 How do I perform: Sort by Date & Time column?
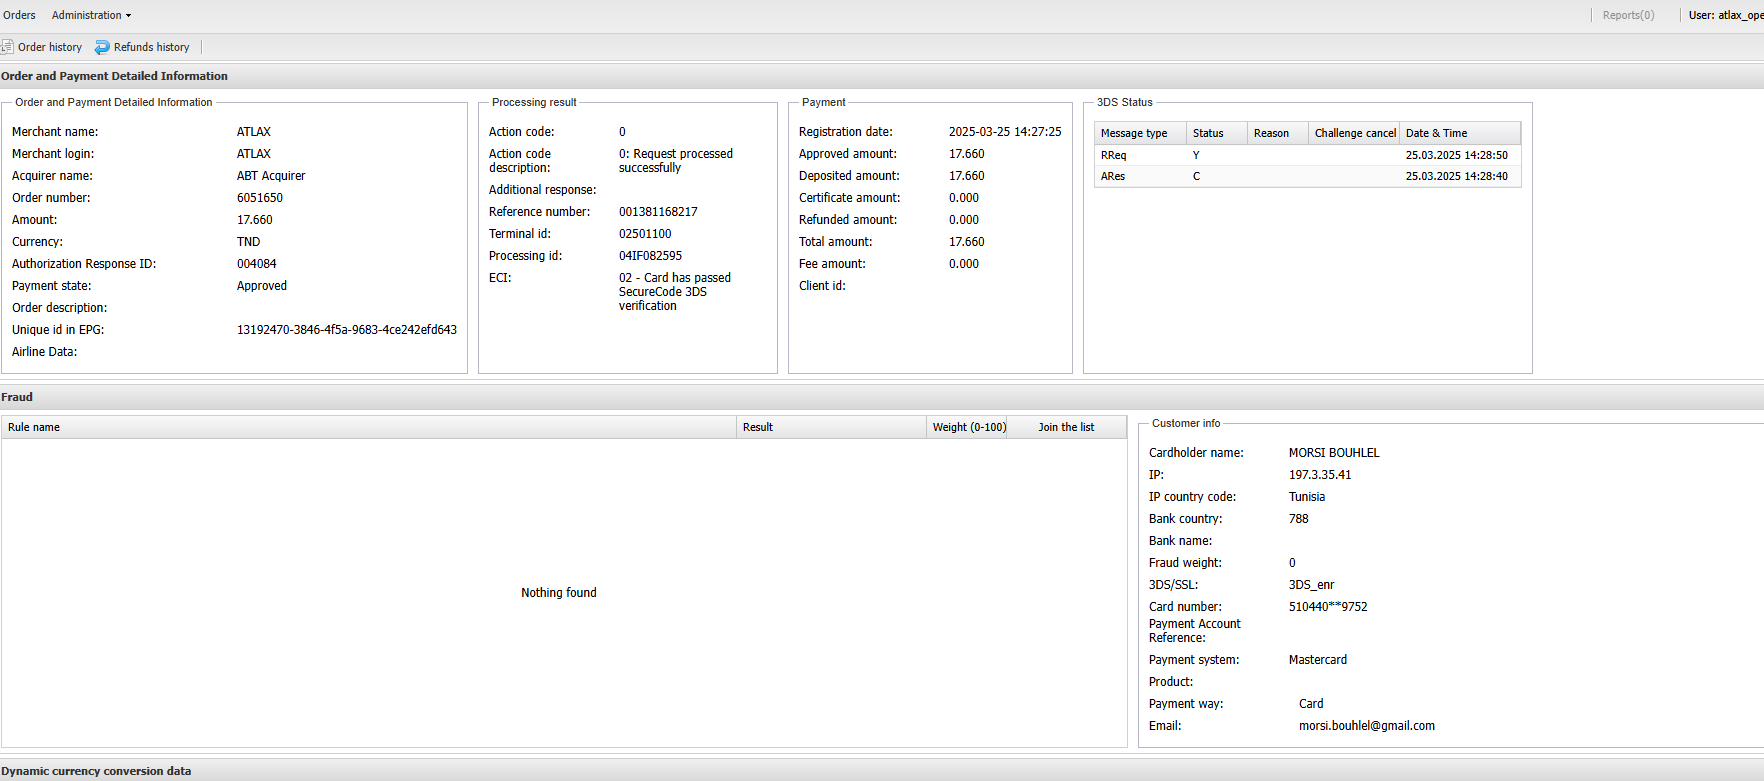[1436, 133]
